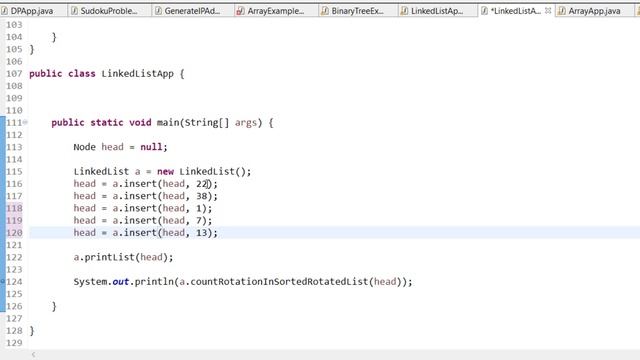Click line number 116 in the gutter
Viewport: 640px width, 360px height.
pyautogui.click(x=14, y=184)
